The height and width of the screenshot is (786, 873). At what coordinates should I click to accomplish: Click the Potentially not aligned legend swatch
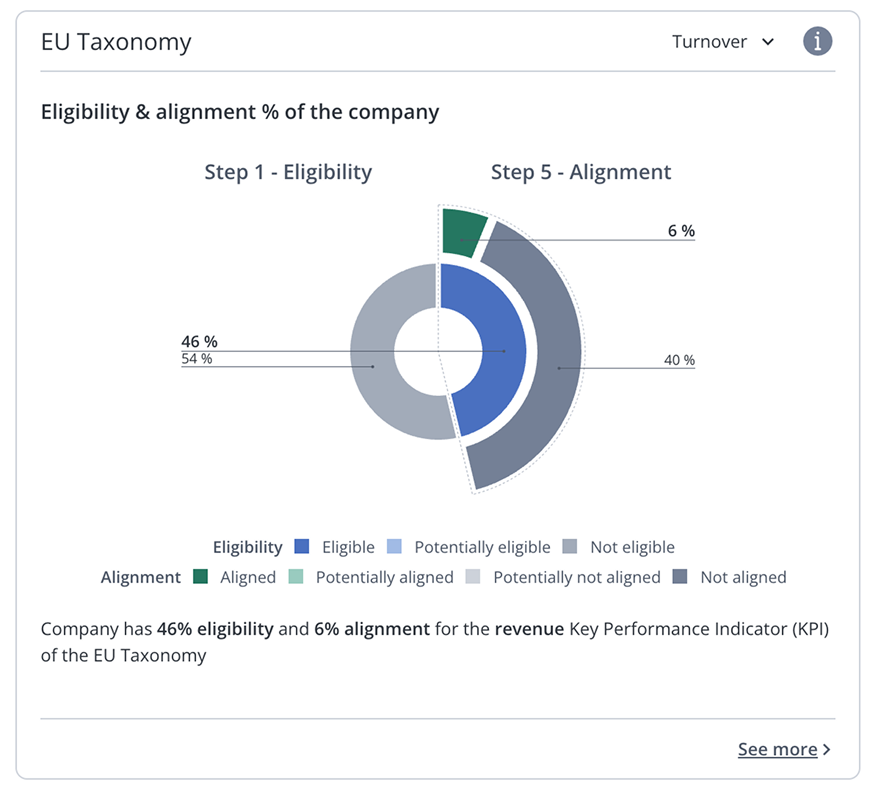tap(473, 577)
